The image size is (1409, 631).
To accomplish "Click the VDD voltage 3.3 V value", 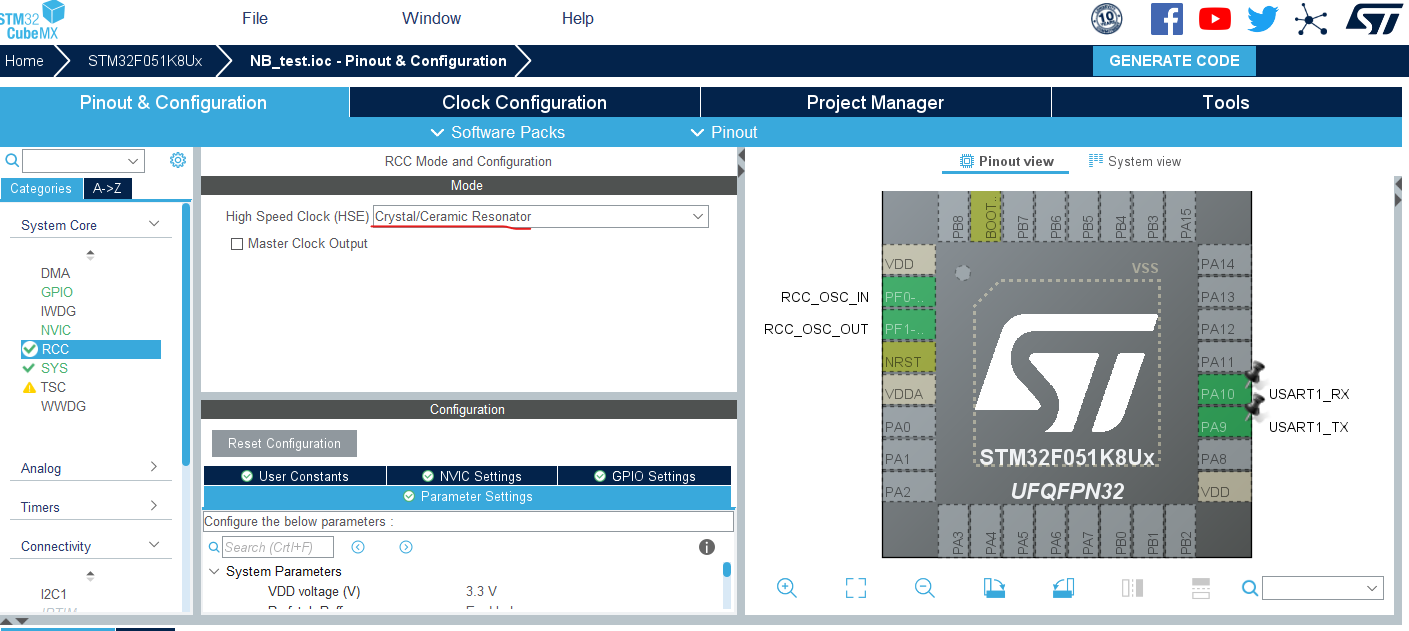I will 481,591.
